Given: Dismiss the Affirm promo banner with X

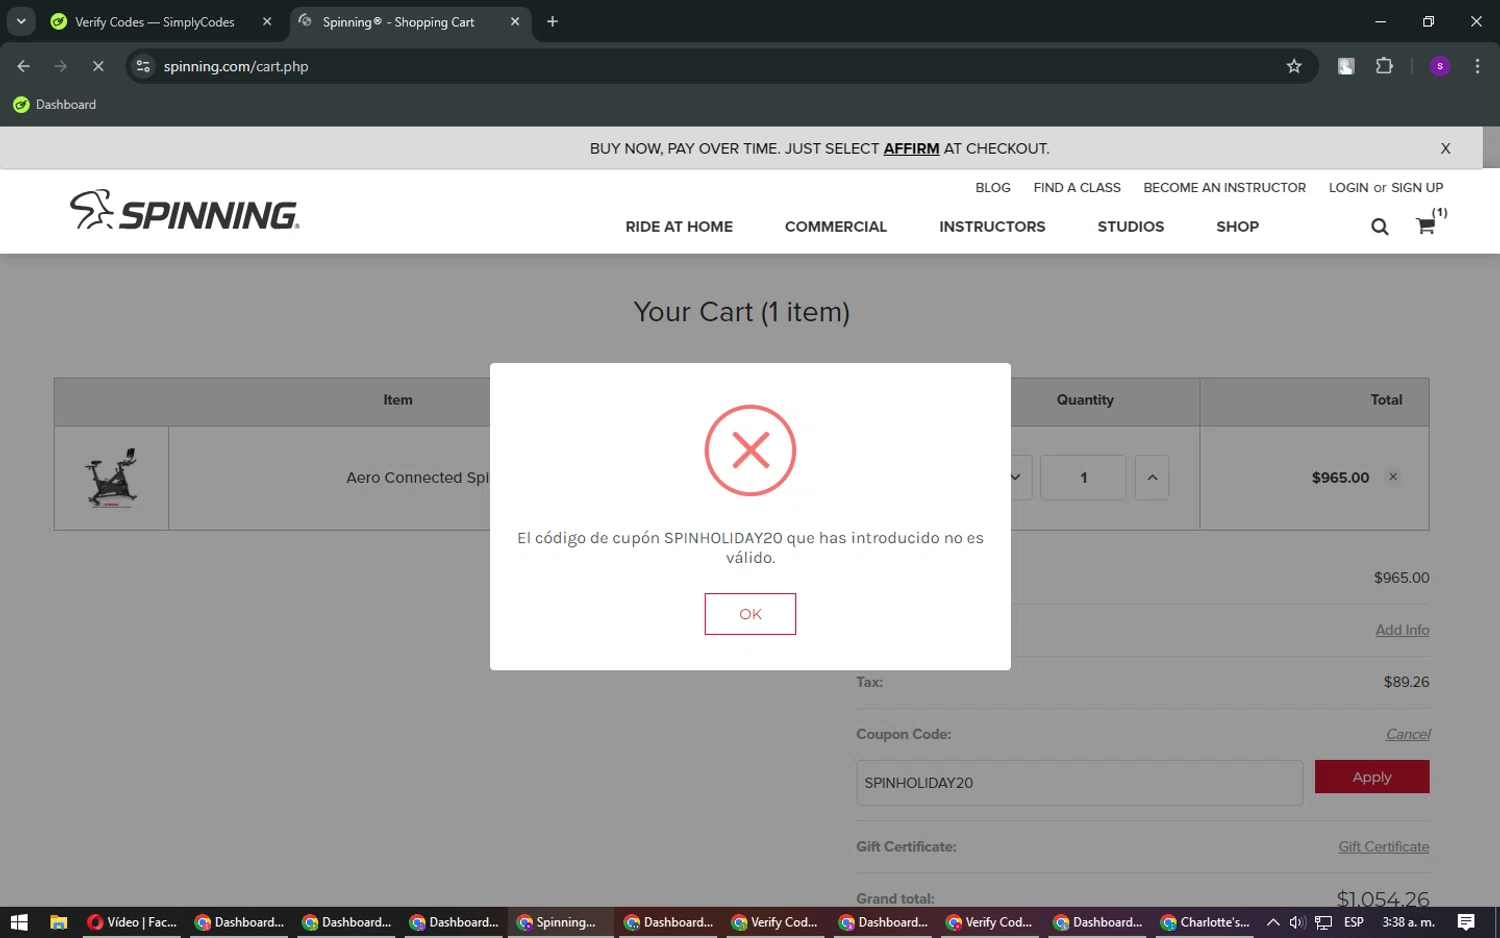Looking at the screenshot, I should pyautogui.click(x=1445, y=149).
